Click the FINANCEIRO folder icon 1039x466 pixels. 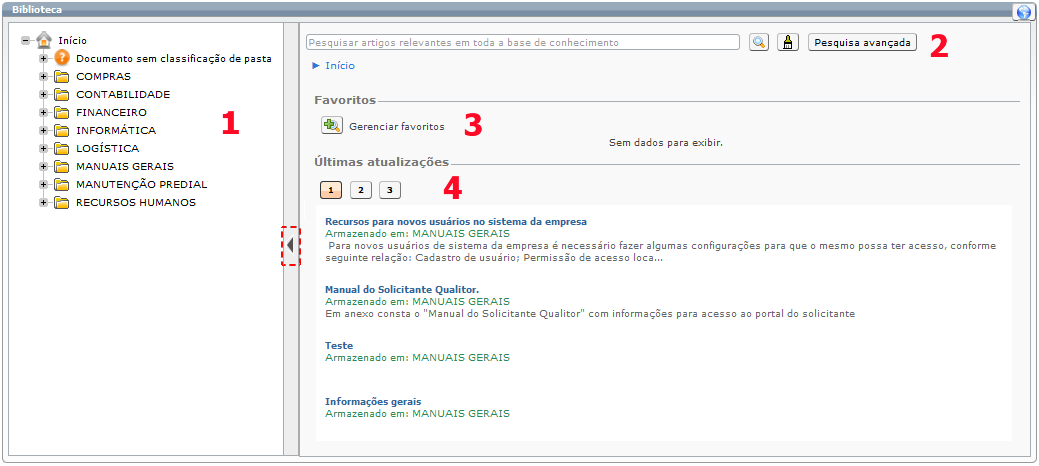(x=62, y=112)
